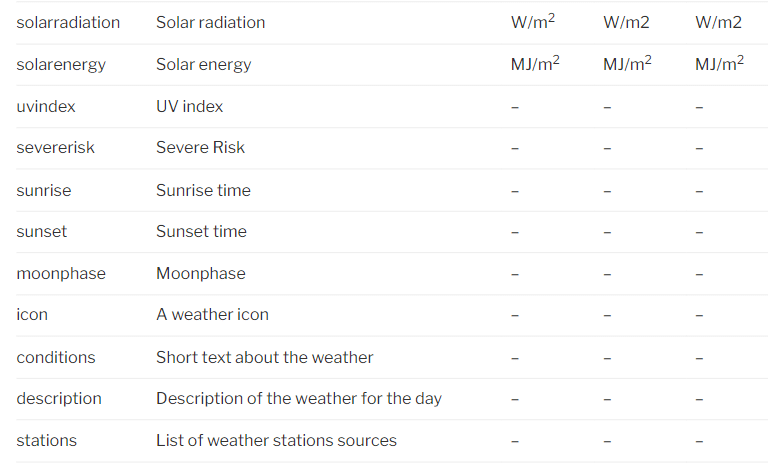Select 'Short text about the weather' description
Screen dimensions: 768x471
tap(264, 357)
